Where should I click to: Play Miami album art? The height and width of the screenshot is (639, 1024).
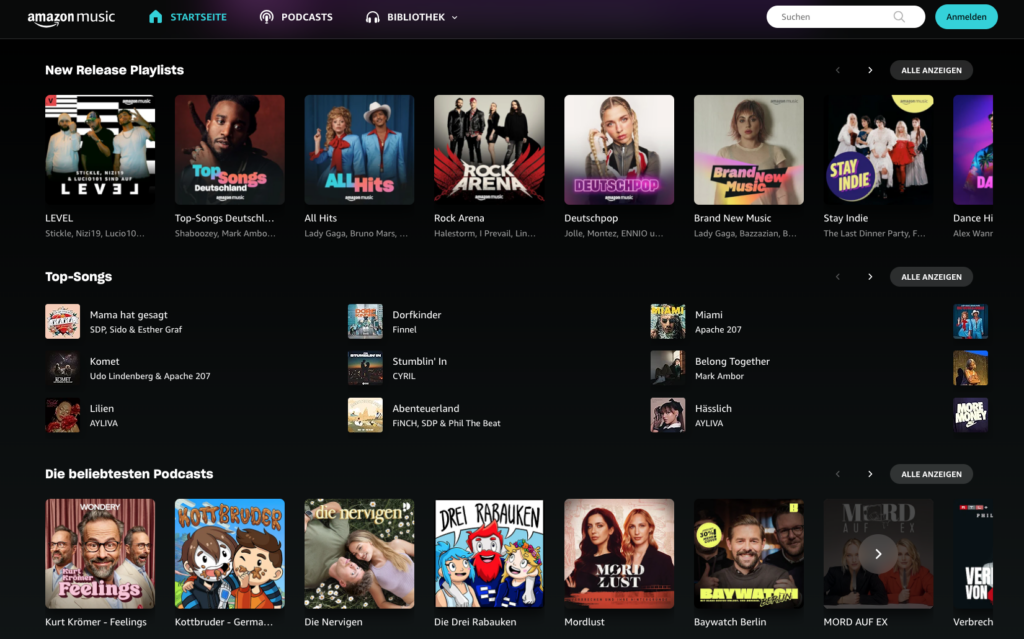tap(668, 321)
